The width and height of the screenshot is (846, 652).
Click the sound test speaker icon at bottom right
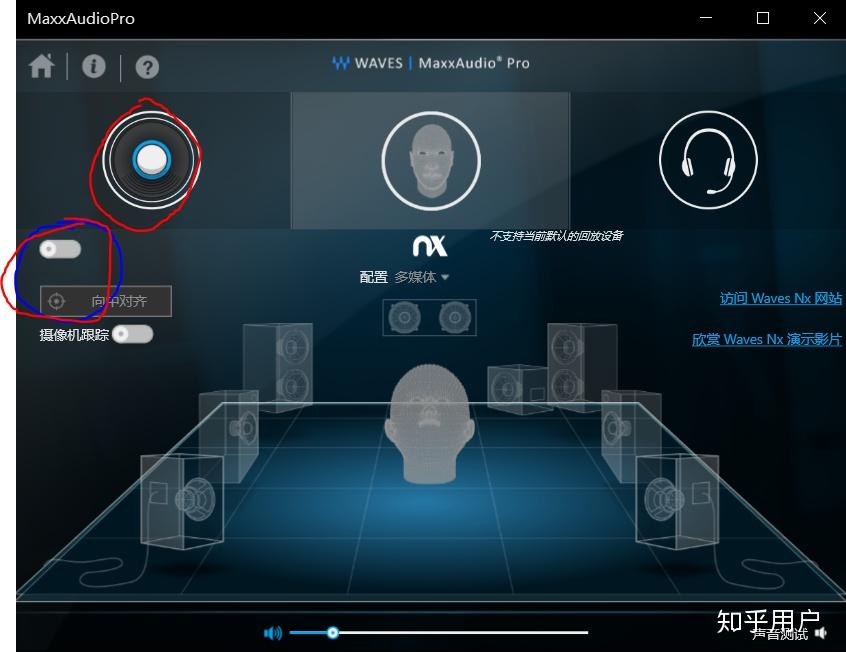tap(820, 632)
